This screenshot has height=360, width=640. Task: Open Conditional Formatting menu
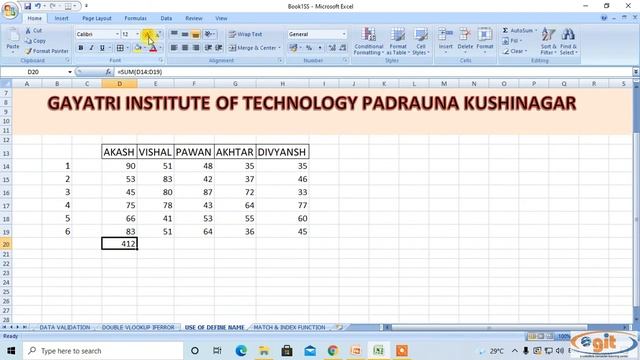369,41
